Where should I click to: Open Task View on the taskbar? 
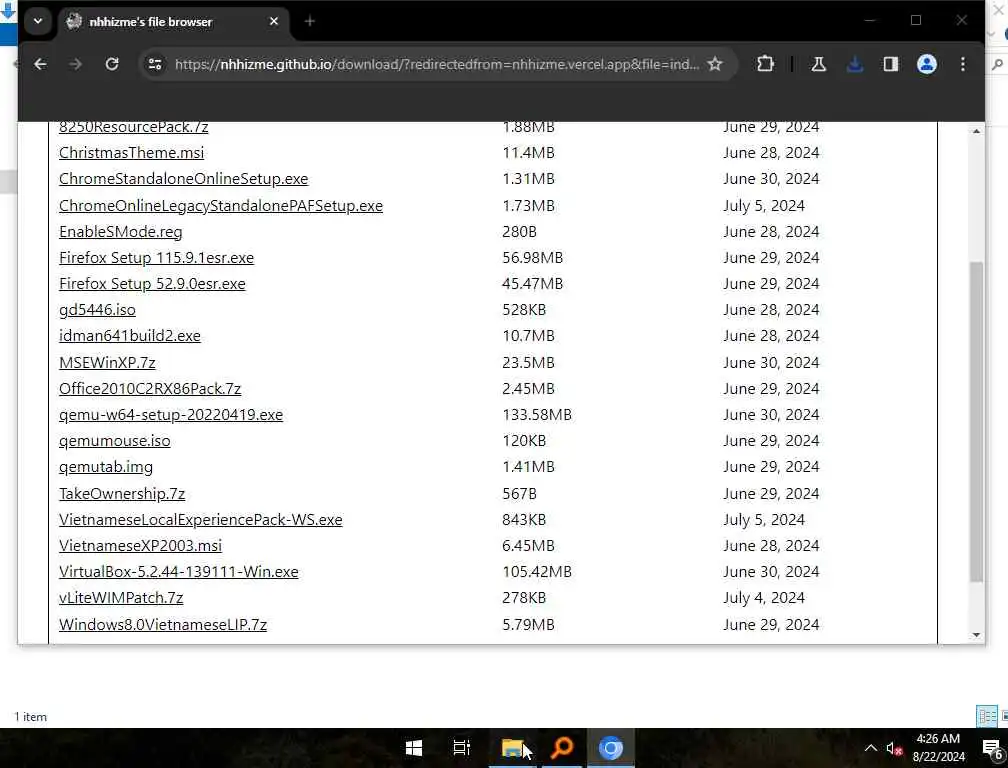tap(462, 748)
